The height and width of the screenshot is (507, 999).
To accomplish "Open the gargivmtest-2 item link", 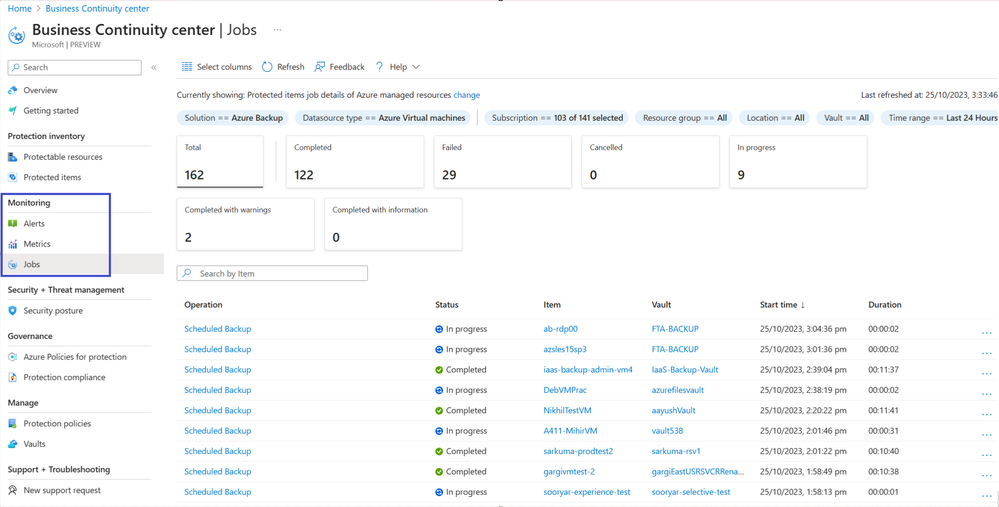I will point(570,472).
